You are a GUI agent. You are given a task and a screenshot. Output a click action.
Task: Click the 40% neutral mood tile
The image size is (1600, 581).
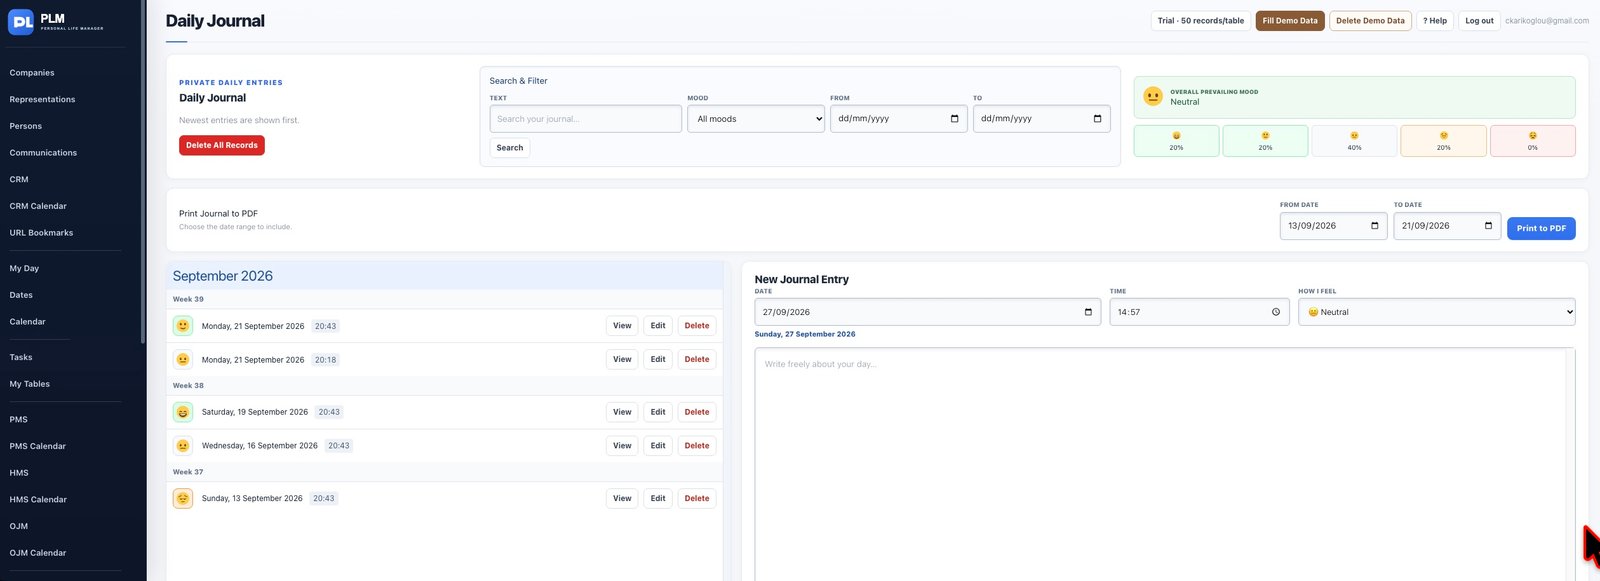(1354, 141)
